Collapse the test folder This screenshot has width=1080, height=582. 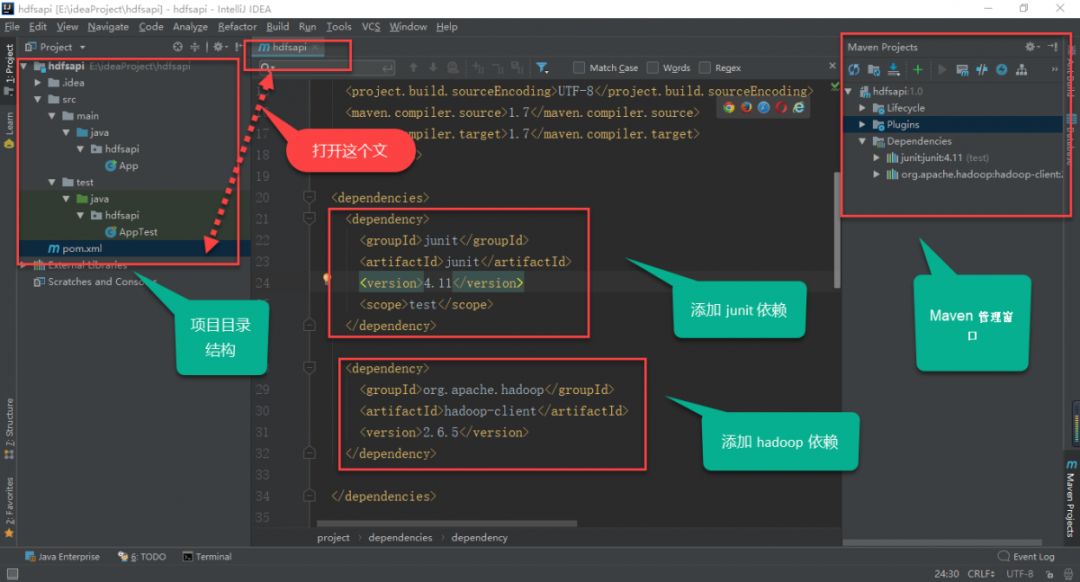click(52, 182)
